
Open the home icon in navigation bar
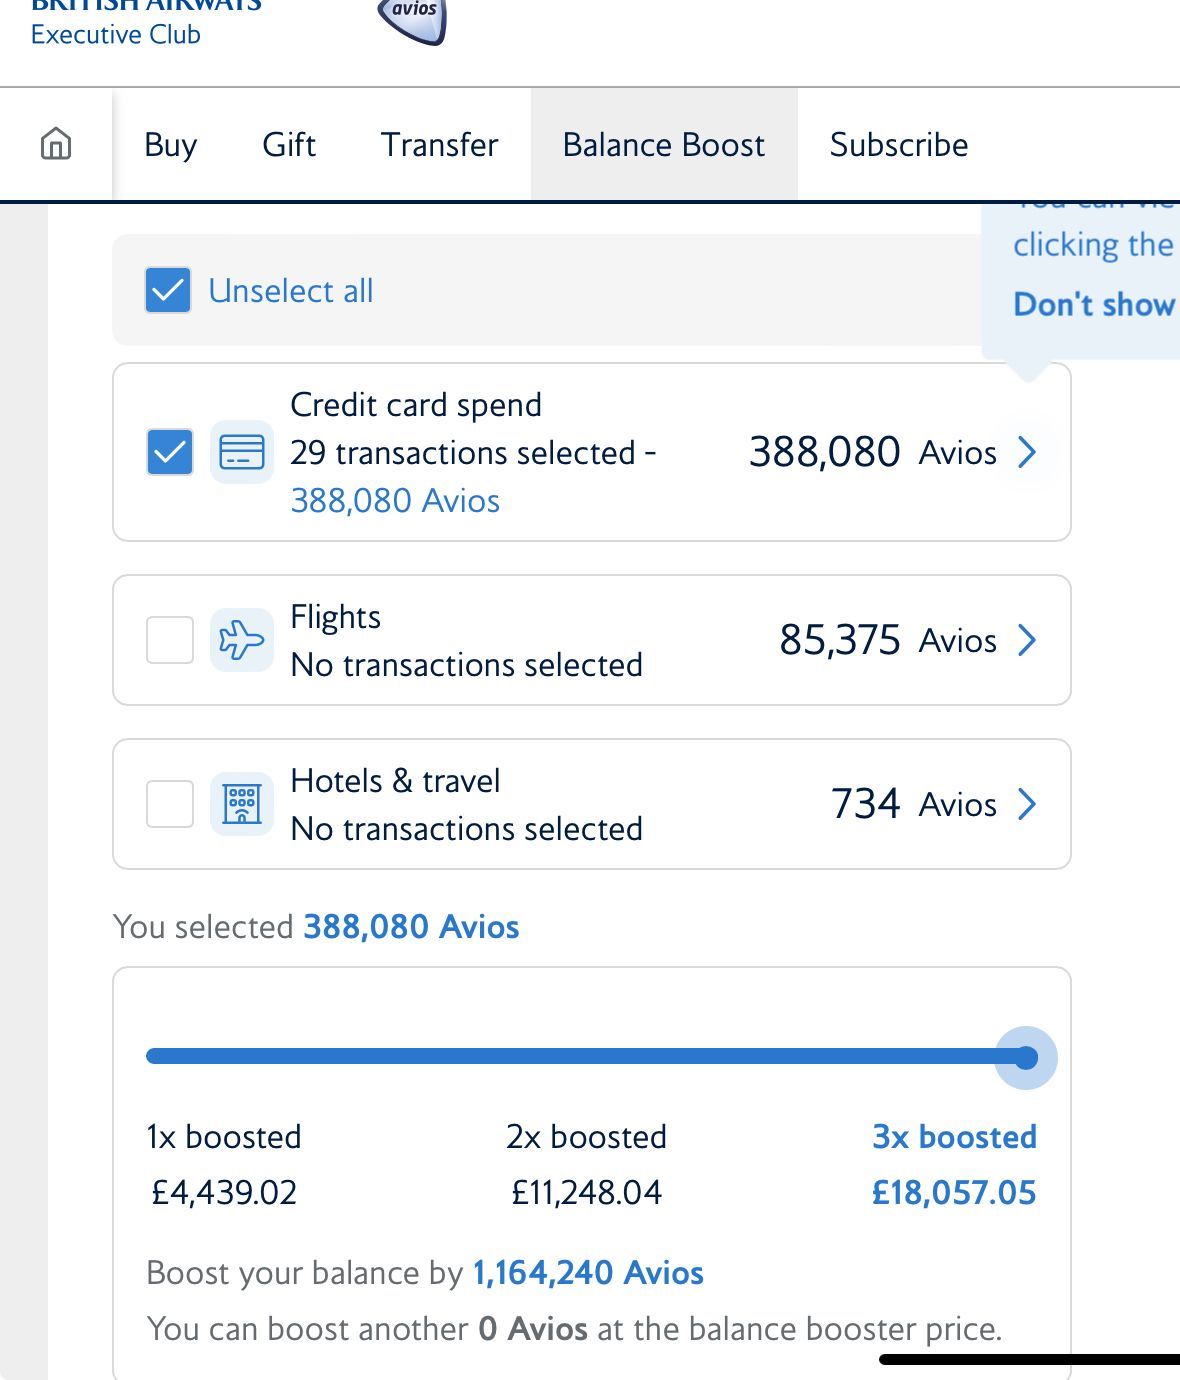[56, 144]
